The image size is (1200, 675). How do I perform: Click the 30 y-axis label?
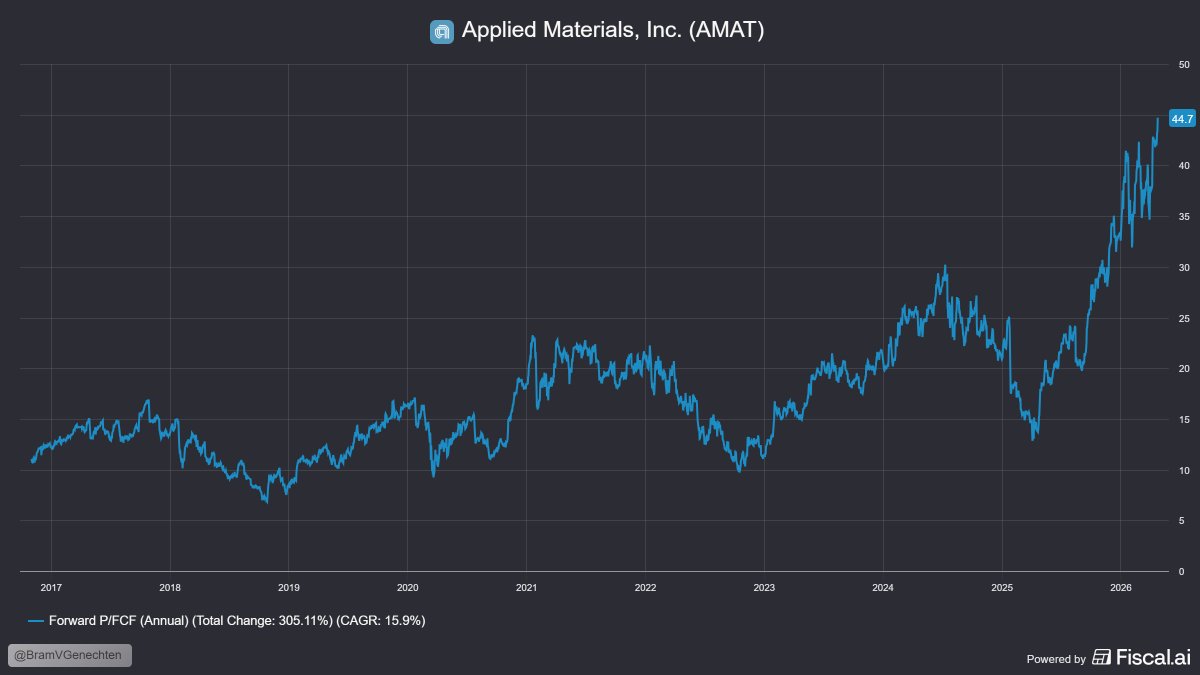[1185, 267]
